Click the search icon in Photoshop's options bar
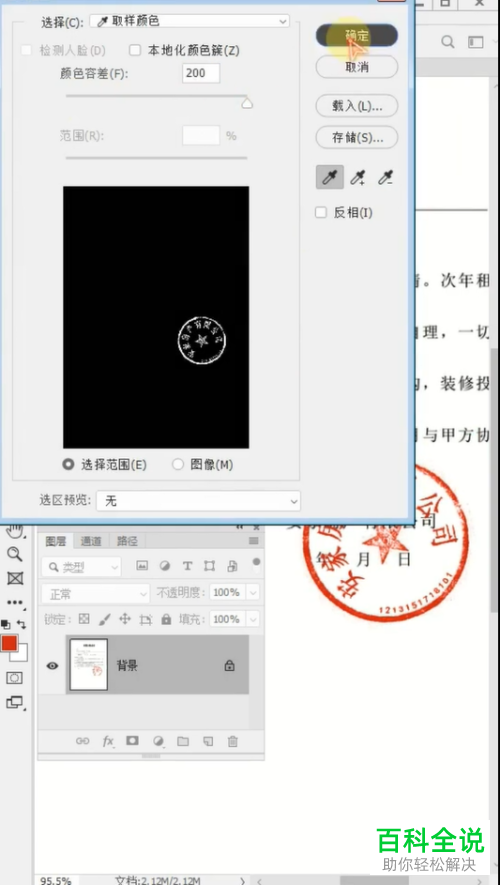This screenshot has height=885, width=500. point(448,42)
